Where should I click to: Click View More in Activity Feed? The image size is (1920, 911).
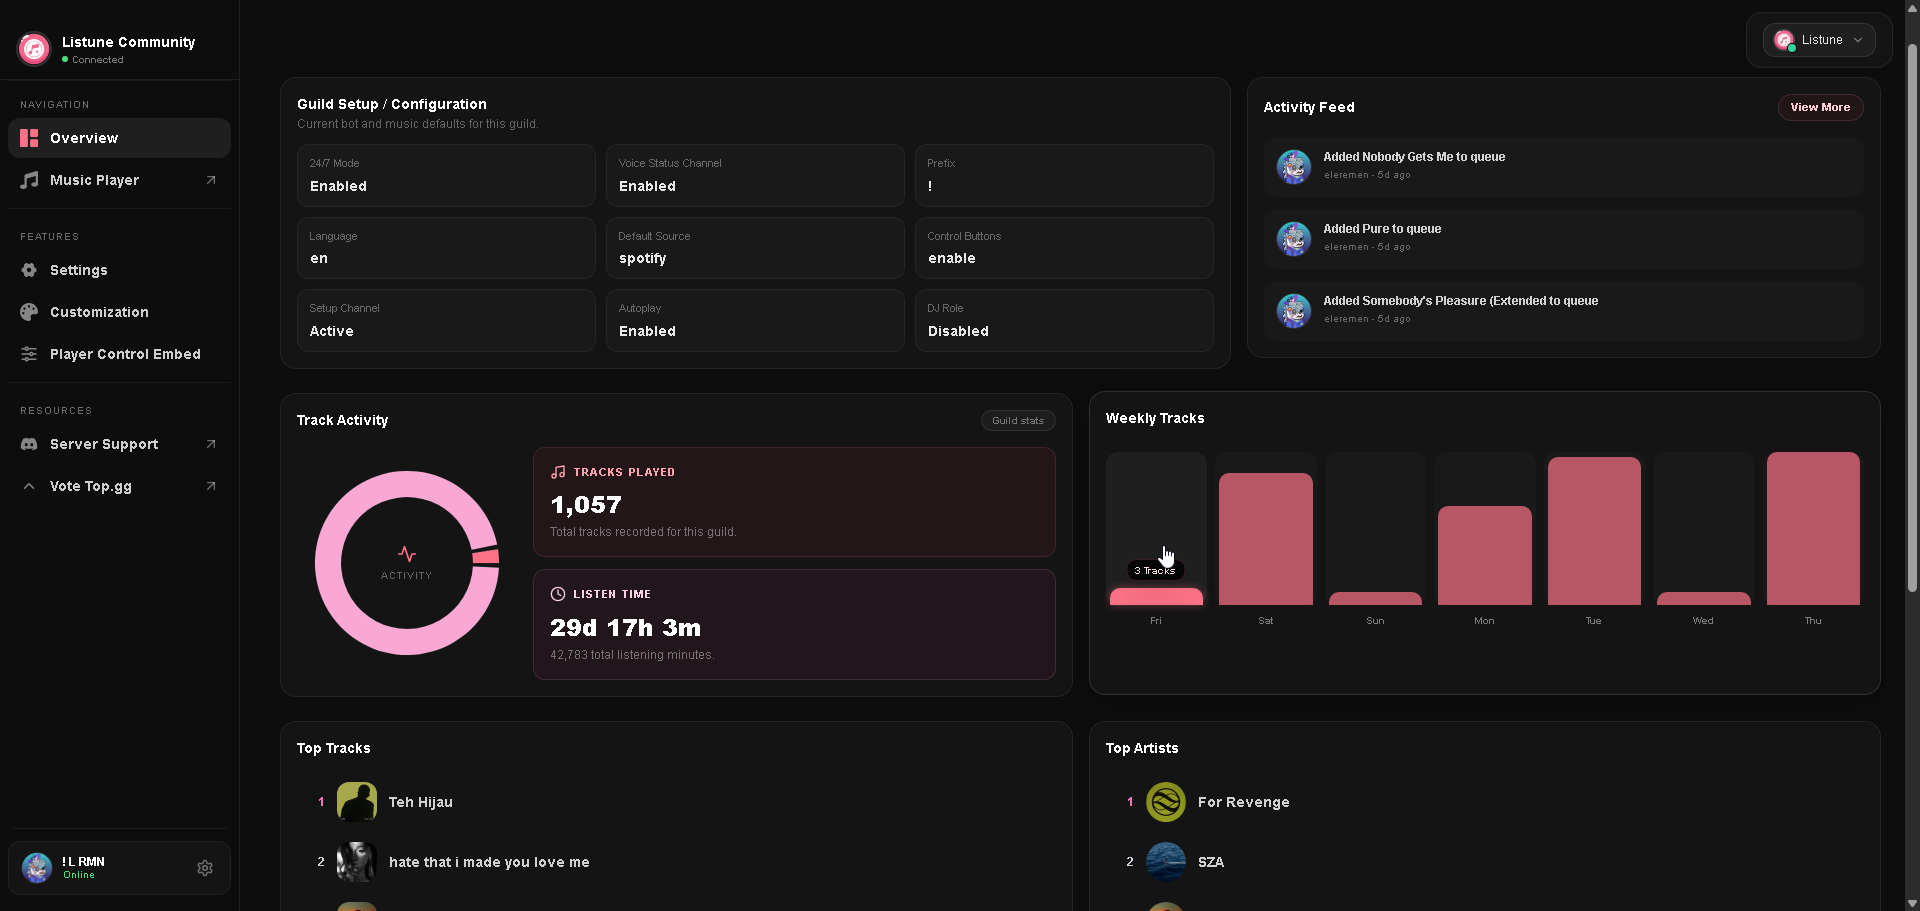(1820, 107)
